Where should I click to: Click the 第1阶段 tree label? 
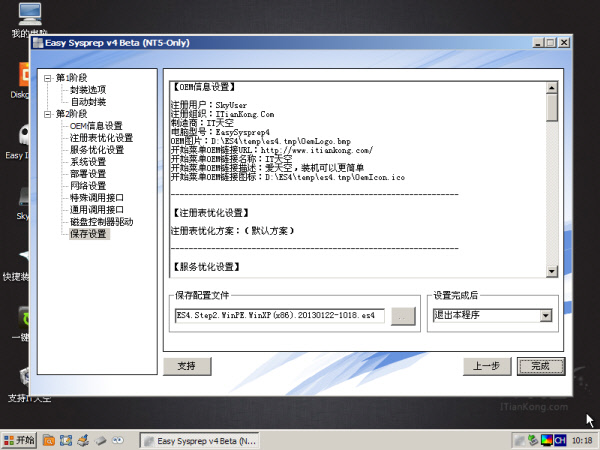(72, 78)
